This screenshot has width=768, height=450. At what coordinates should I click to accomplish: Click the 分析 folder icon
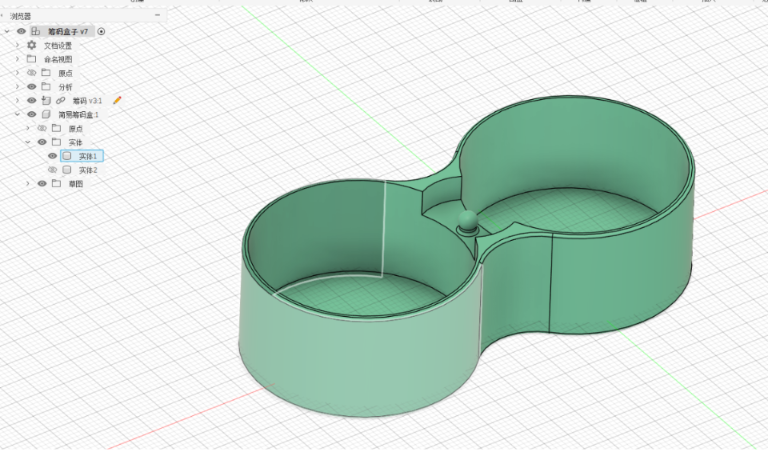(46, 86)
